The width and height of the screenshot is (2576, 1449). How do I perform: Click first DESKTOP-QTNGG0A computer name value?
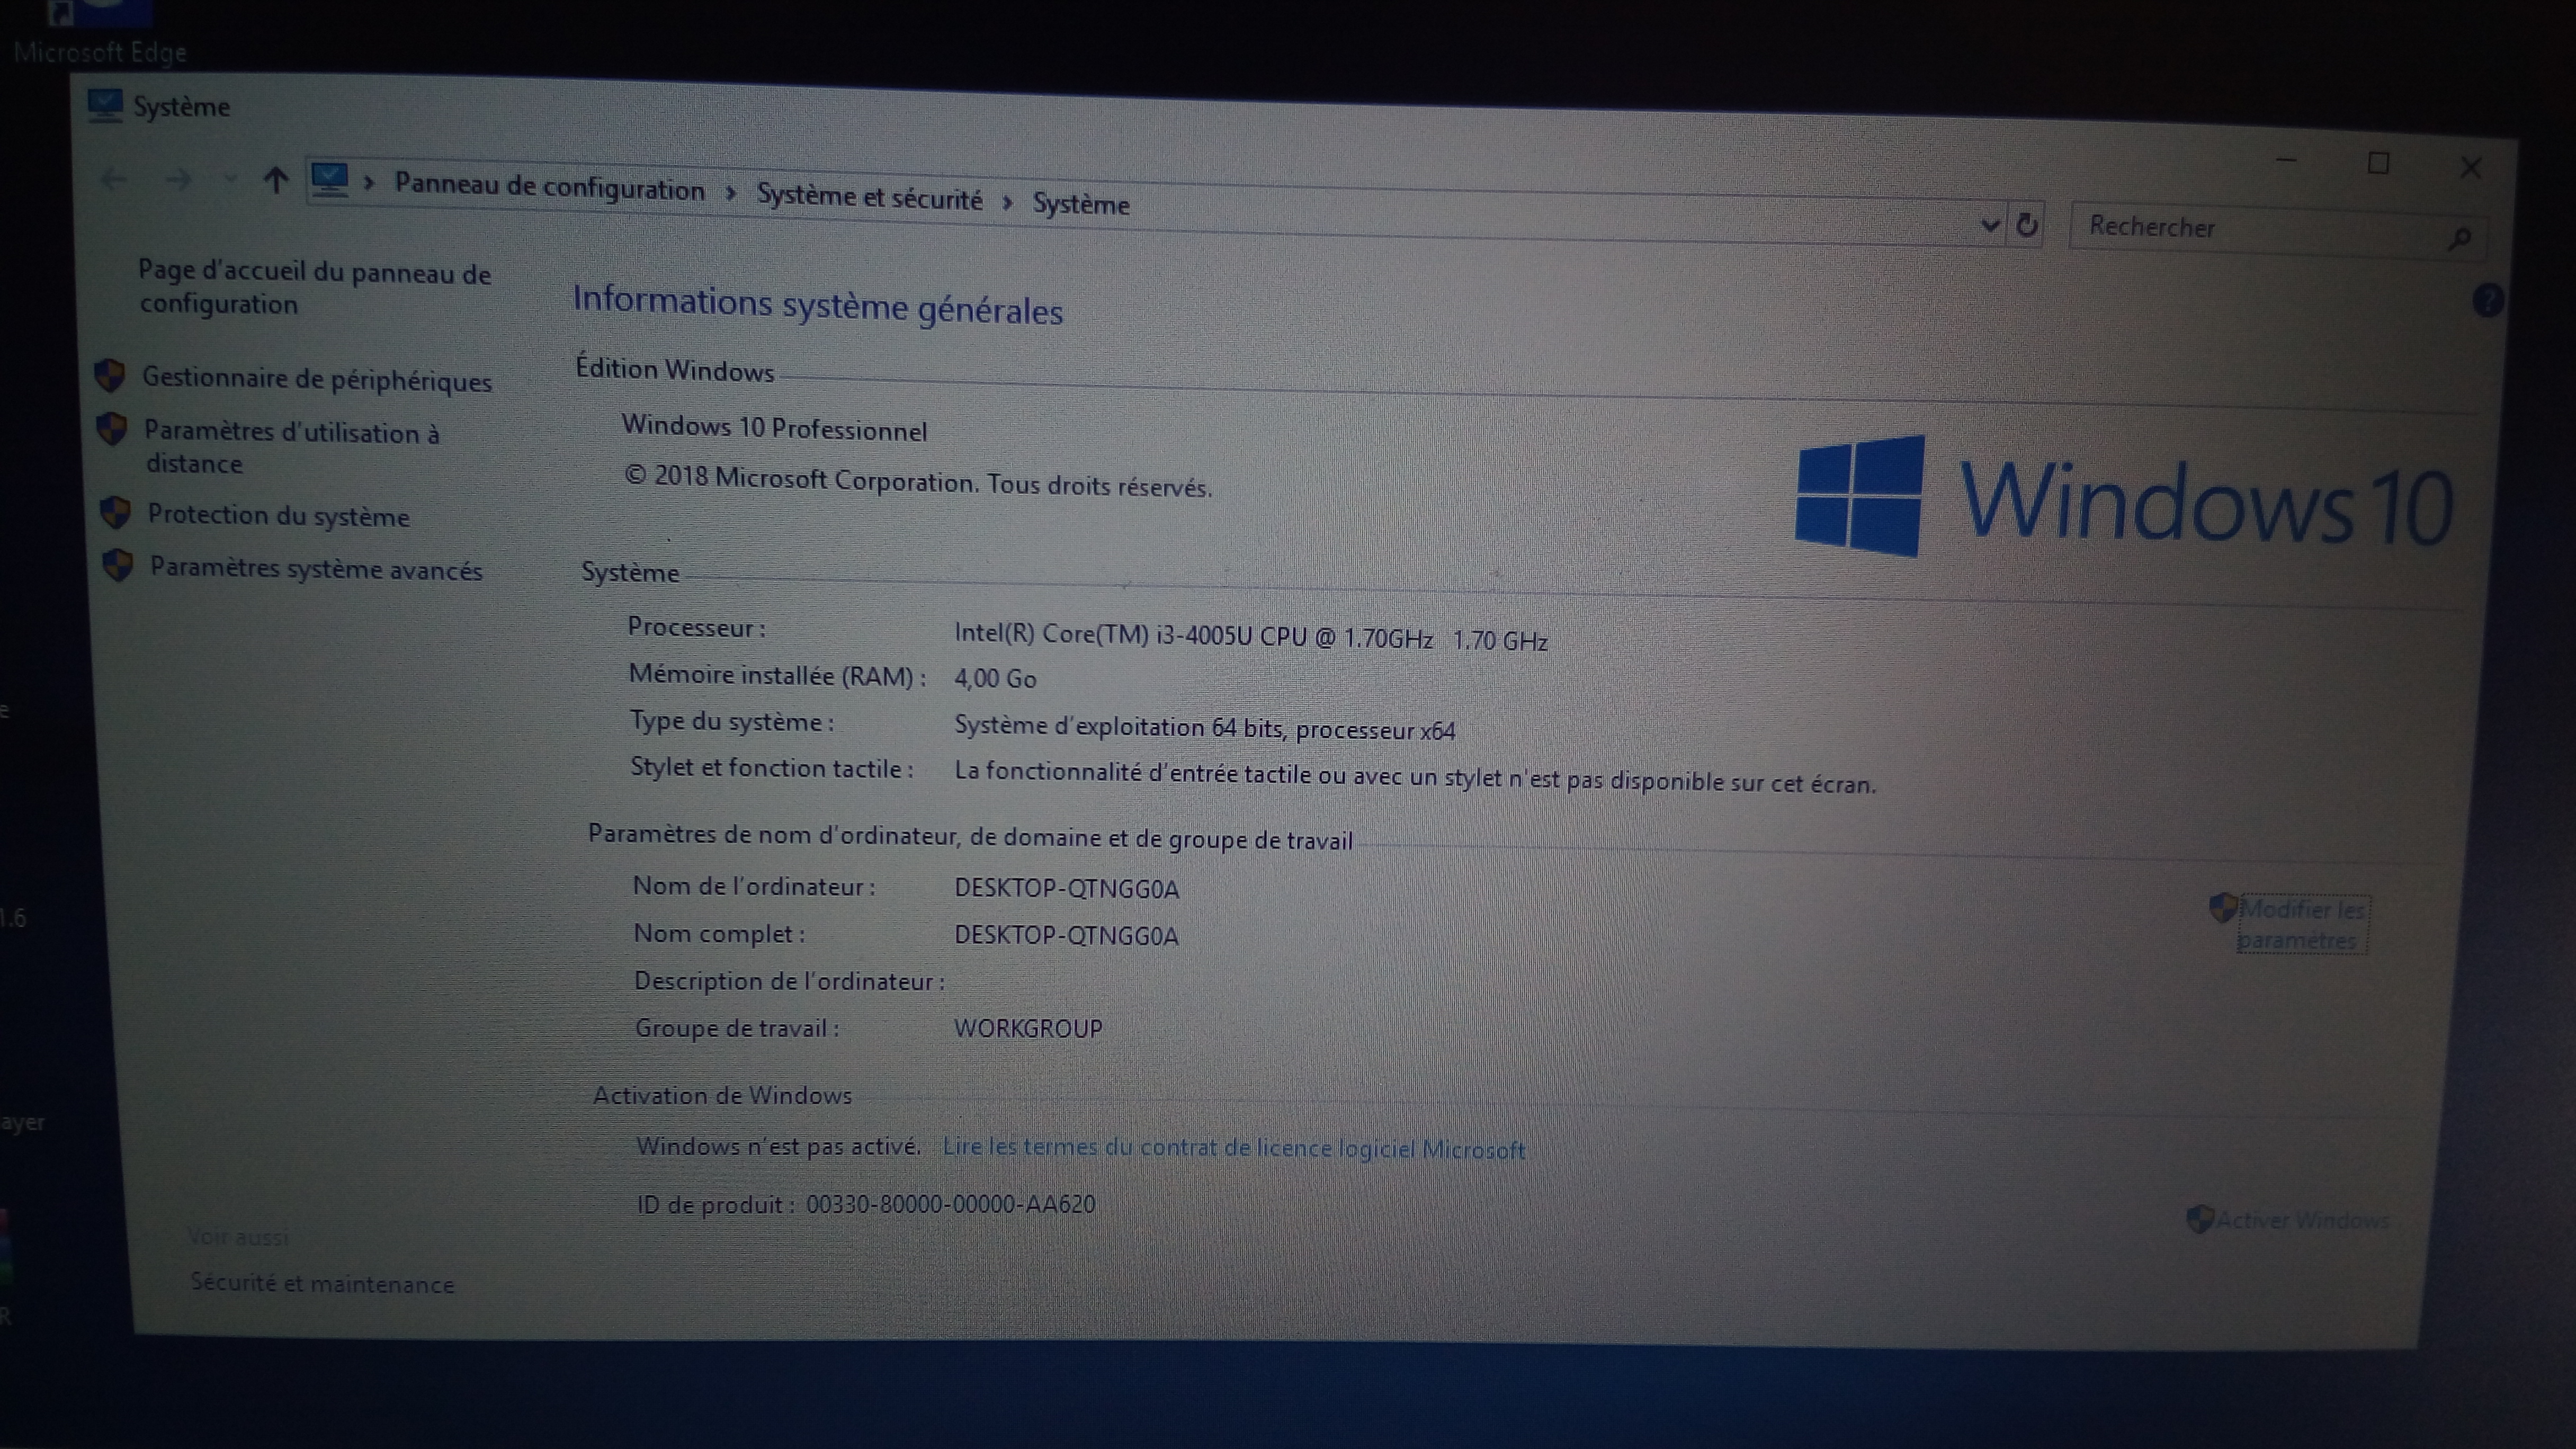pyautogui.click(x=1066, y=888)
